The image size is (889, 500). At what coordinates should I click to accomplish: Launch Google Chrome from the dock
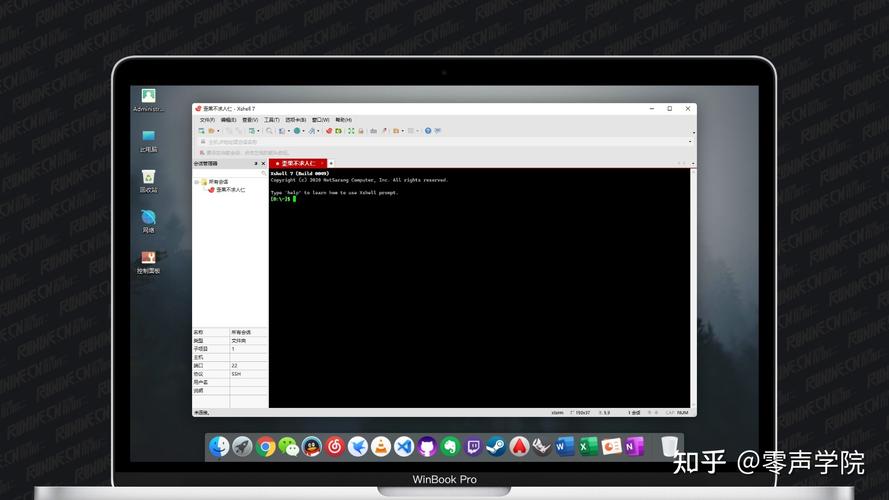point(266,447)
